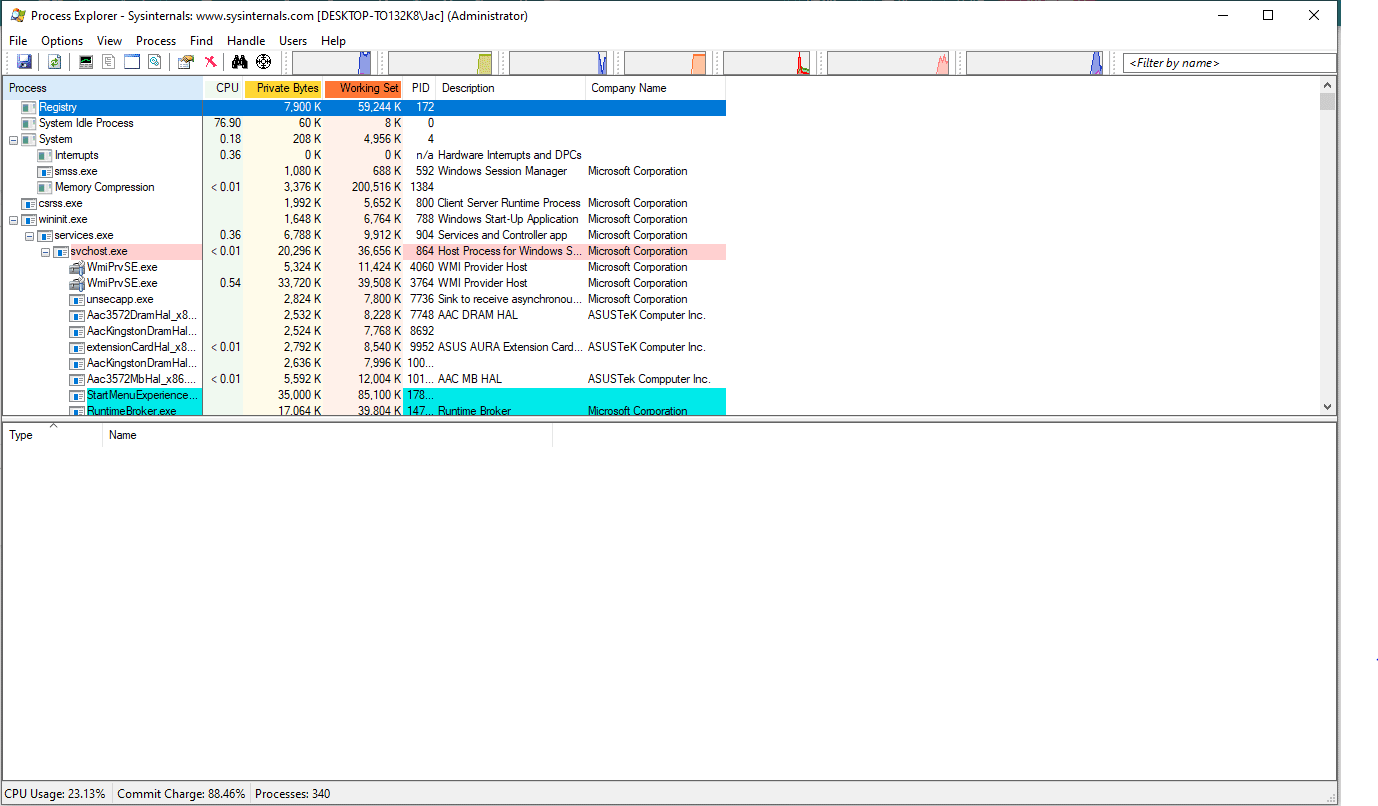This screenshot has width=1378, height=806.
Task: Sort by the Process column header
Action: tap(102, 88)
